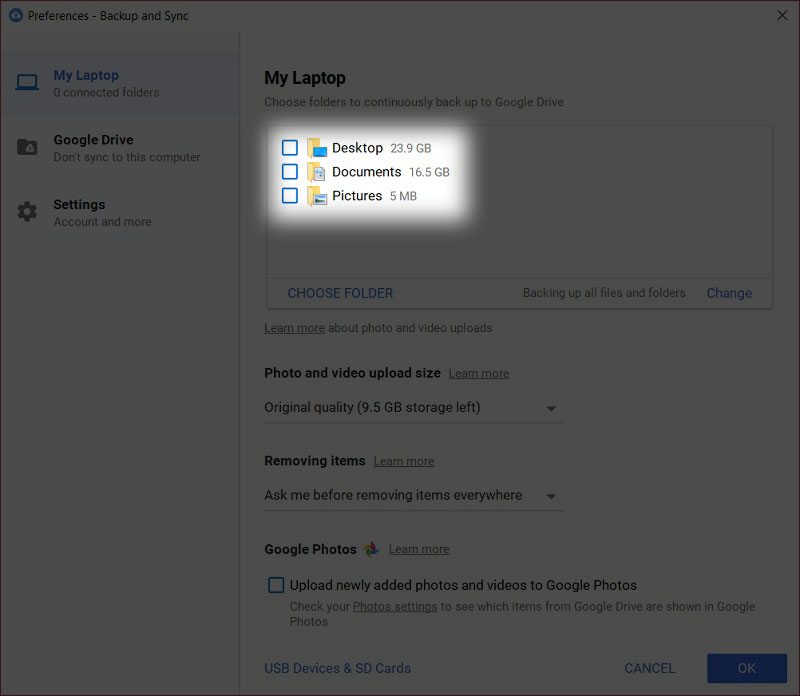Close the Preferences window
This screenshot has width=800, height=696.
click(782, 15)
